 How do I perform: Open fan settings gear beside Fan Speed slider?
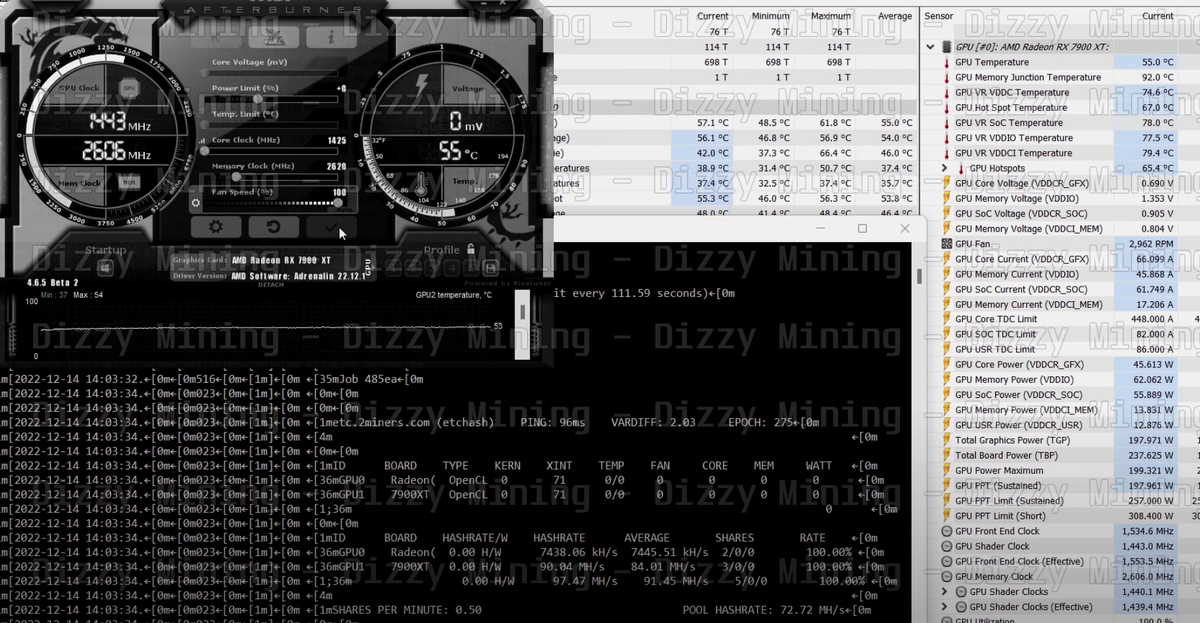pos(196,203)
